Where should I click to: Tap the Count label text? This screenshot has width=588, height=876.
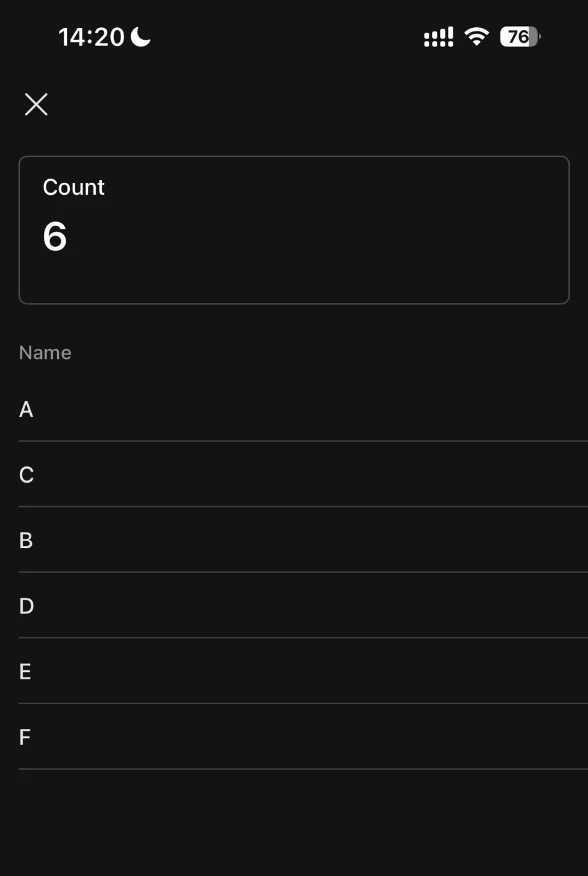73,187
